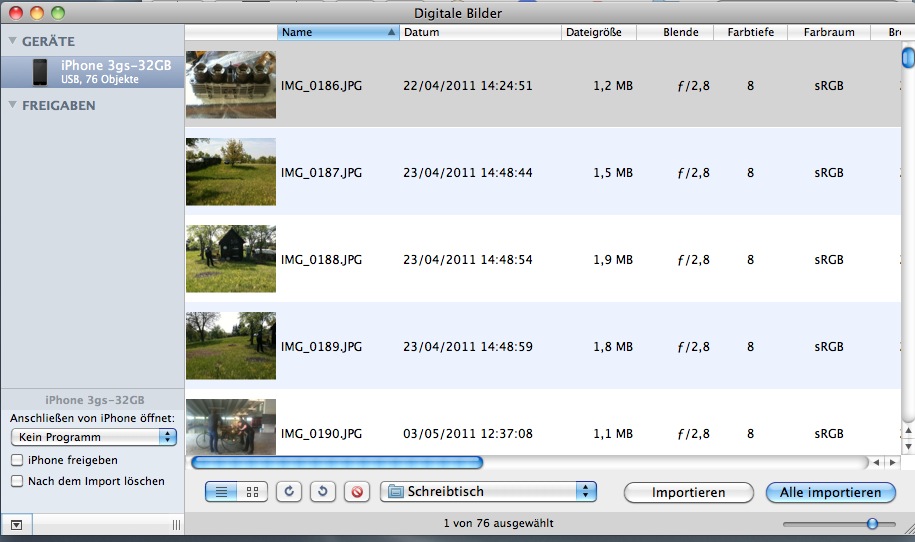Open the Kein Programm dropdown
The width and height of the screenshot is (915, 542).
pos(93,437)
